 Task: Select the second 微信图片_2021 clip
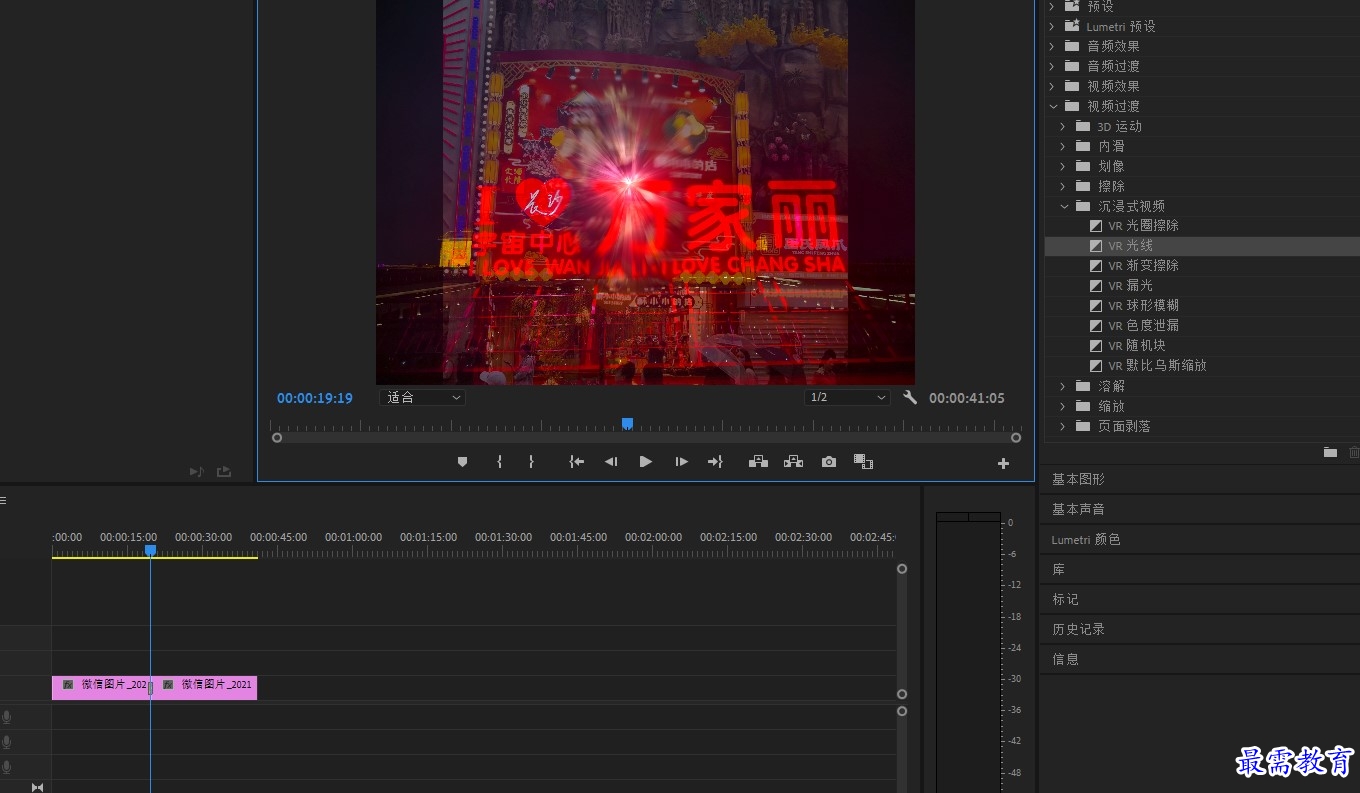tap(204, 687)
